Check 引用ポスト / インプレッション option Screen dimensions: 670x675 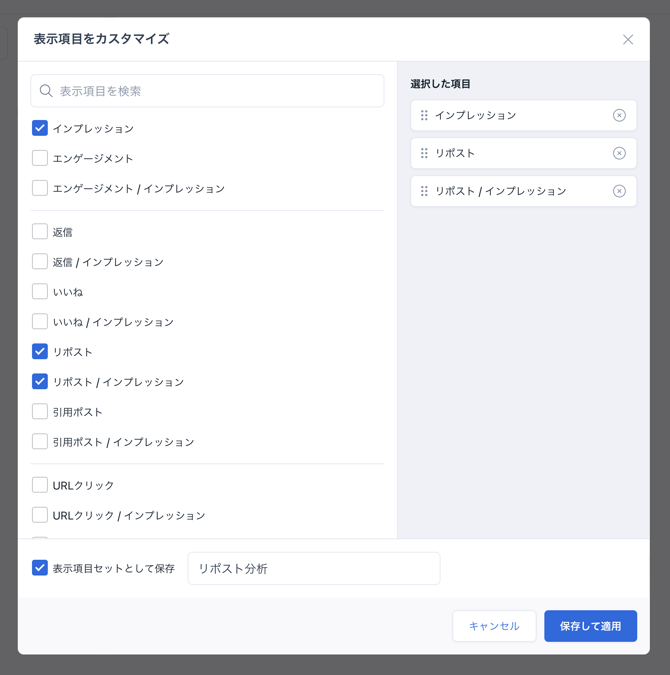tap(40, 441)
